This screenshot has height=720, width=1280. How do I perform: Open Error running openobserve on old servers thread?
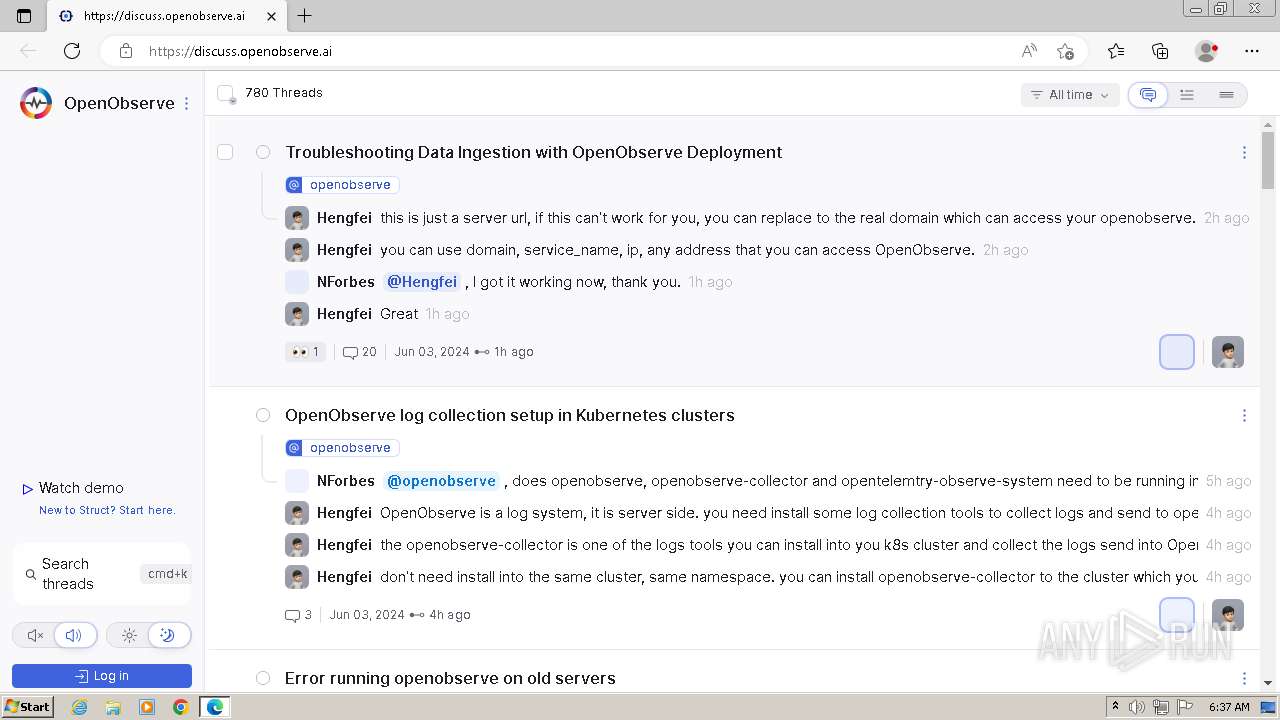click(450, 678)
